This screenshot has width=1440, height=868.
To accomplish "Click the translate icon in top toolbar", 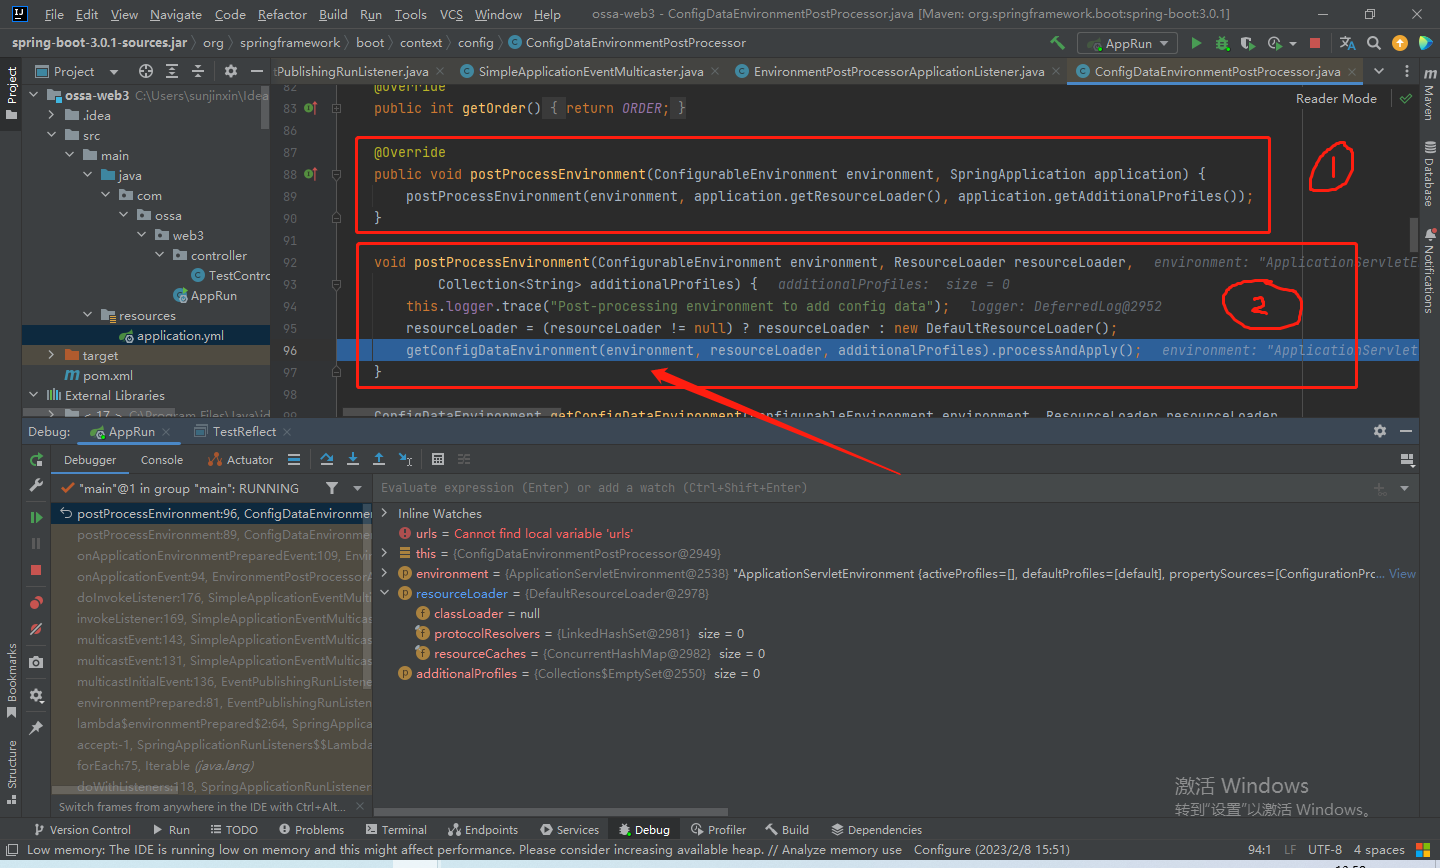I will pos(1347,43).
